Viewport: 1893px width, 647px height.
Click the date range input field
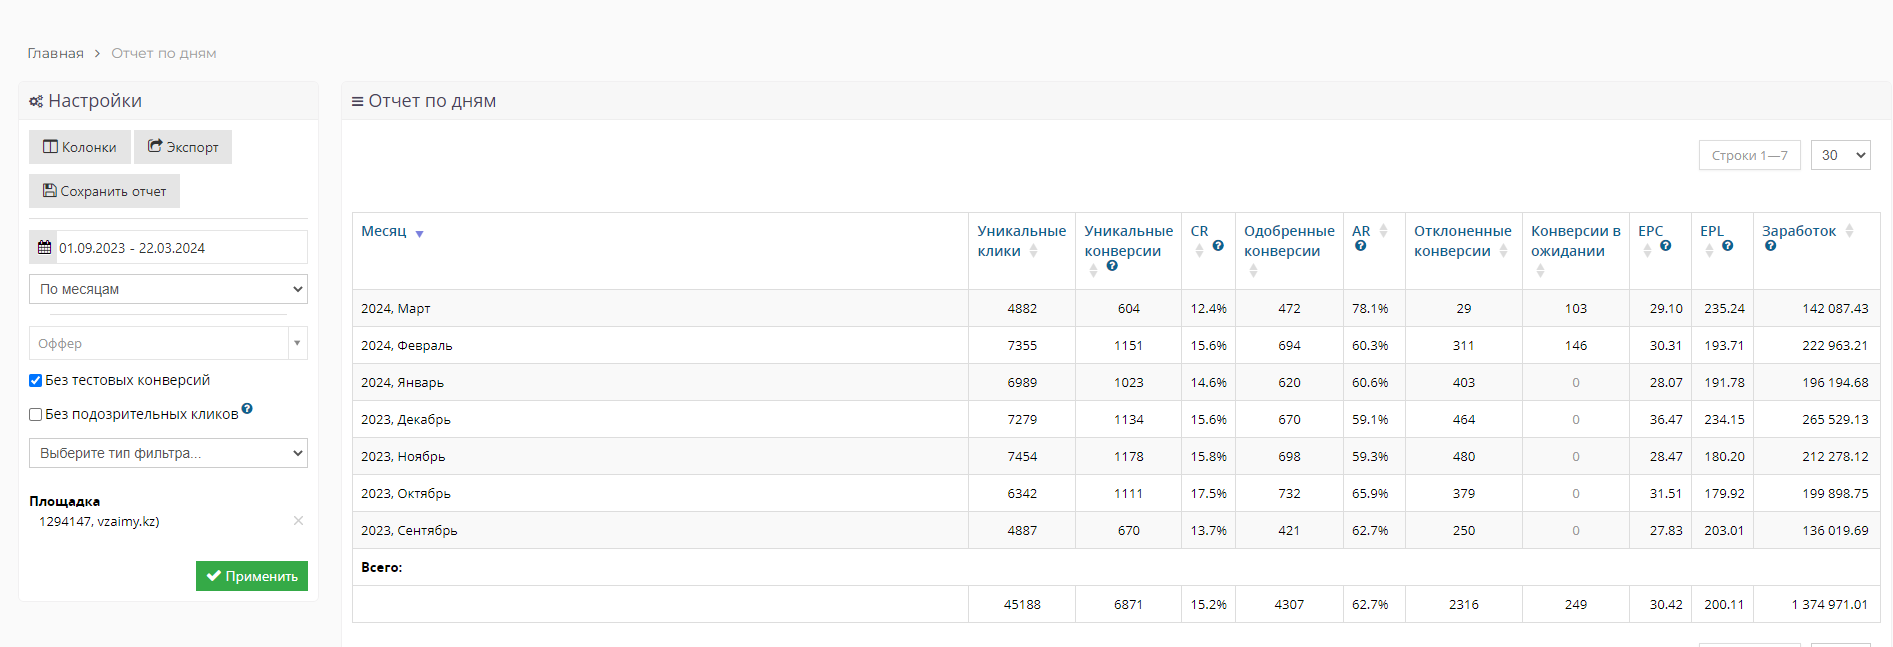click(x=180, y=248)
